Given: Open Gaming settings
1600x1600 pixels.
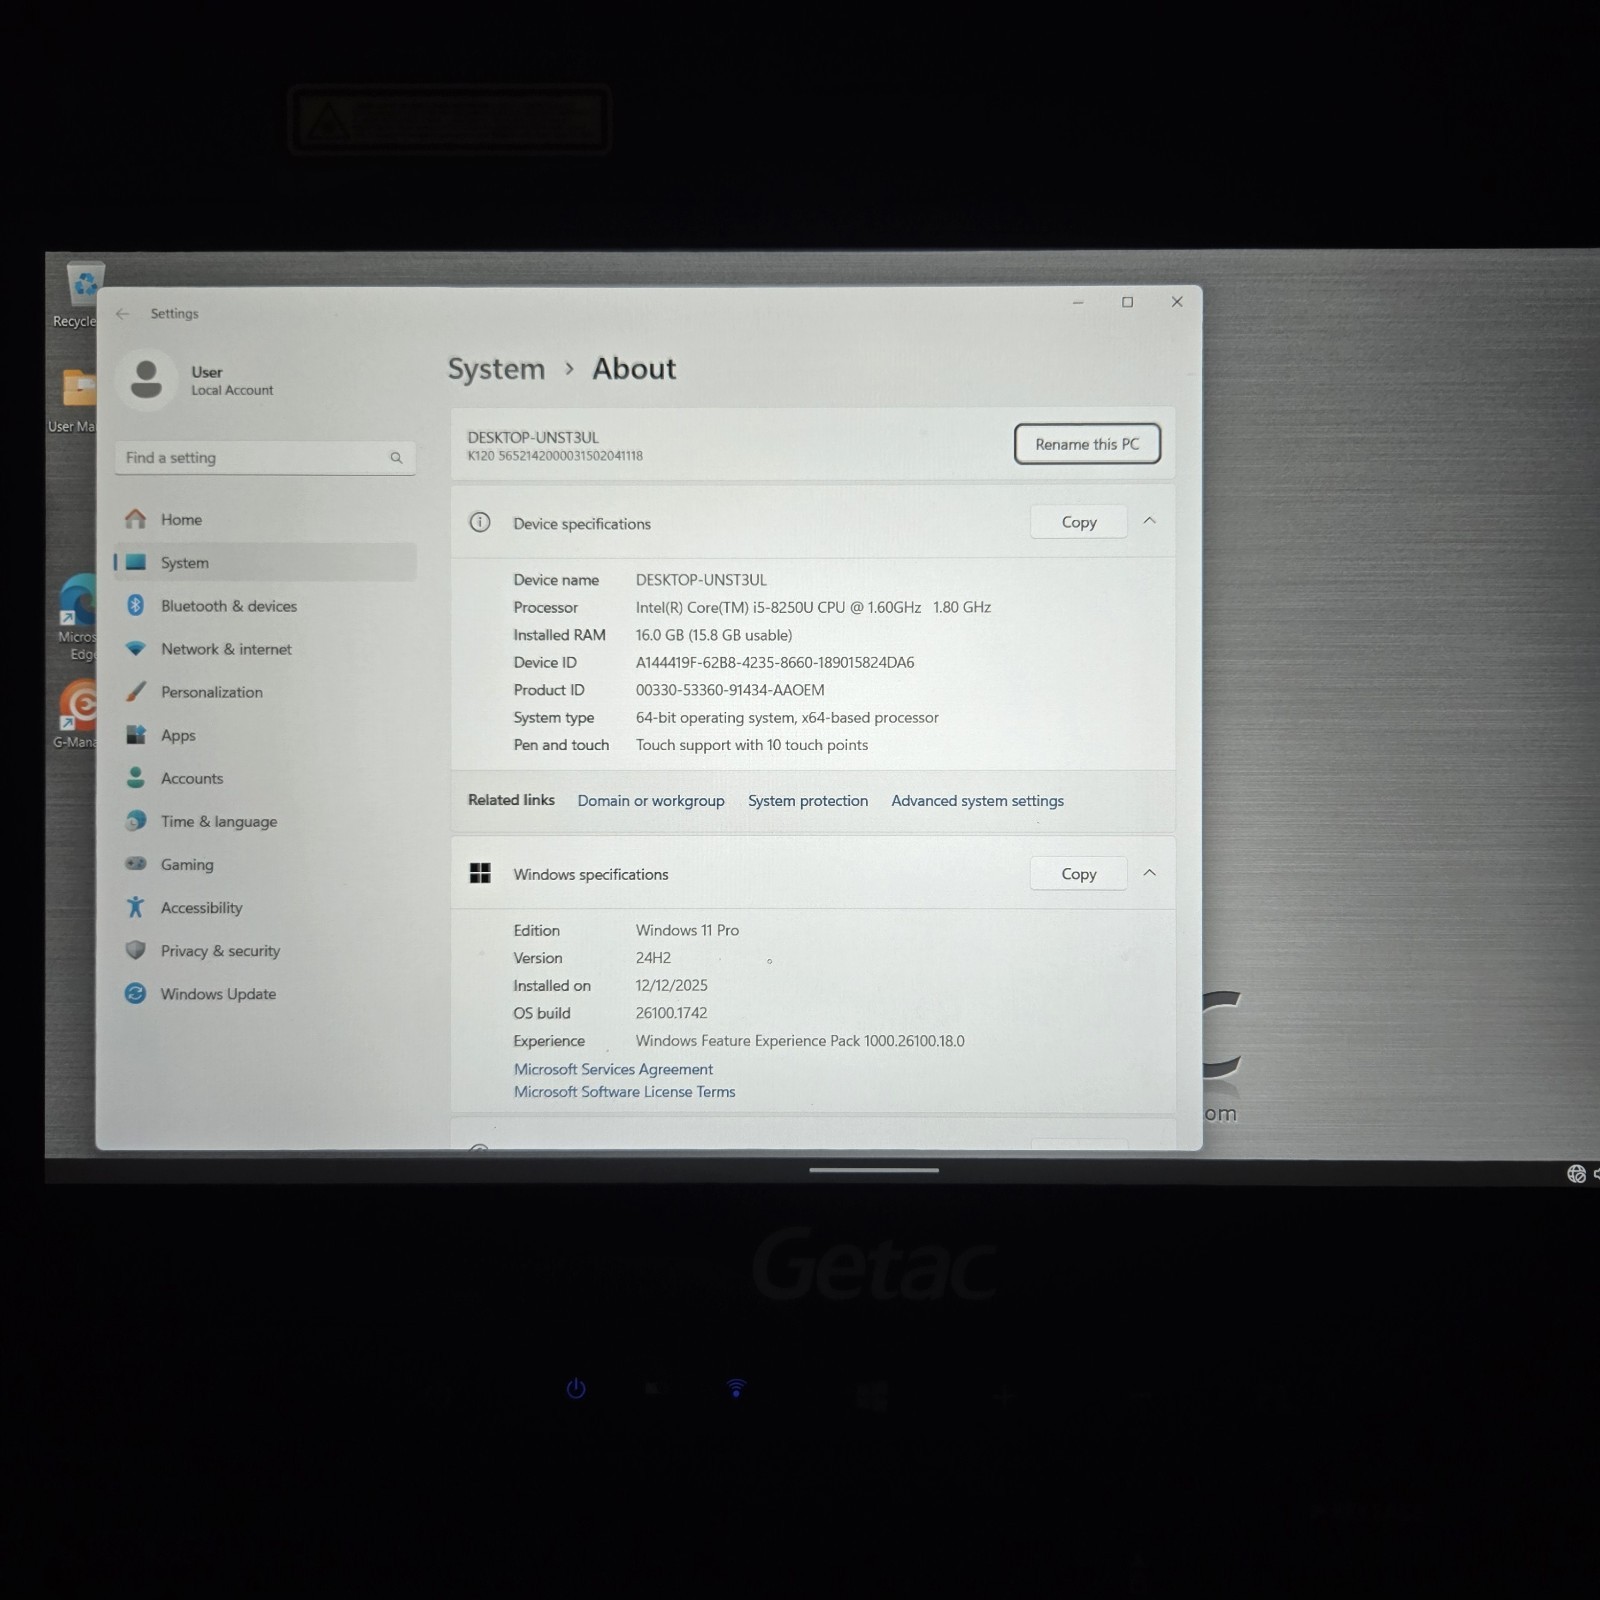Looking at the screenshot, I should click(x=265, y=864).
